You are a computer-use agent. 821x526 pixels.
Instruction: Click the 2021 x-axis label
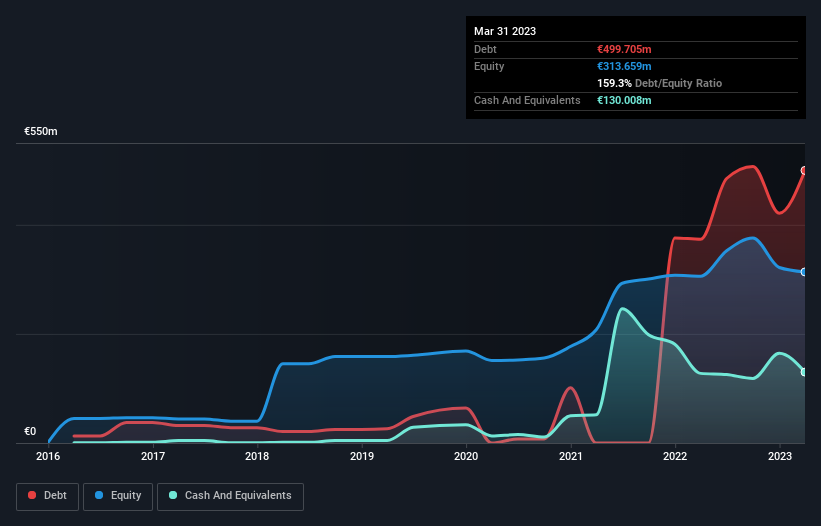[571, 456]
